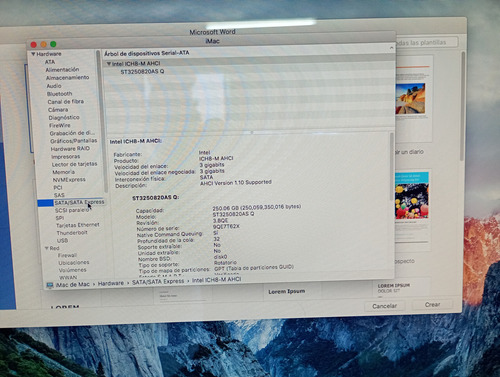Image resolution: width=500 pixels, height=377 pixels.
Task: Collapse the Hardware section in sidebar
Action: [33, 54]
